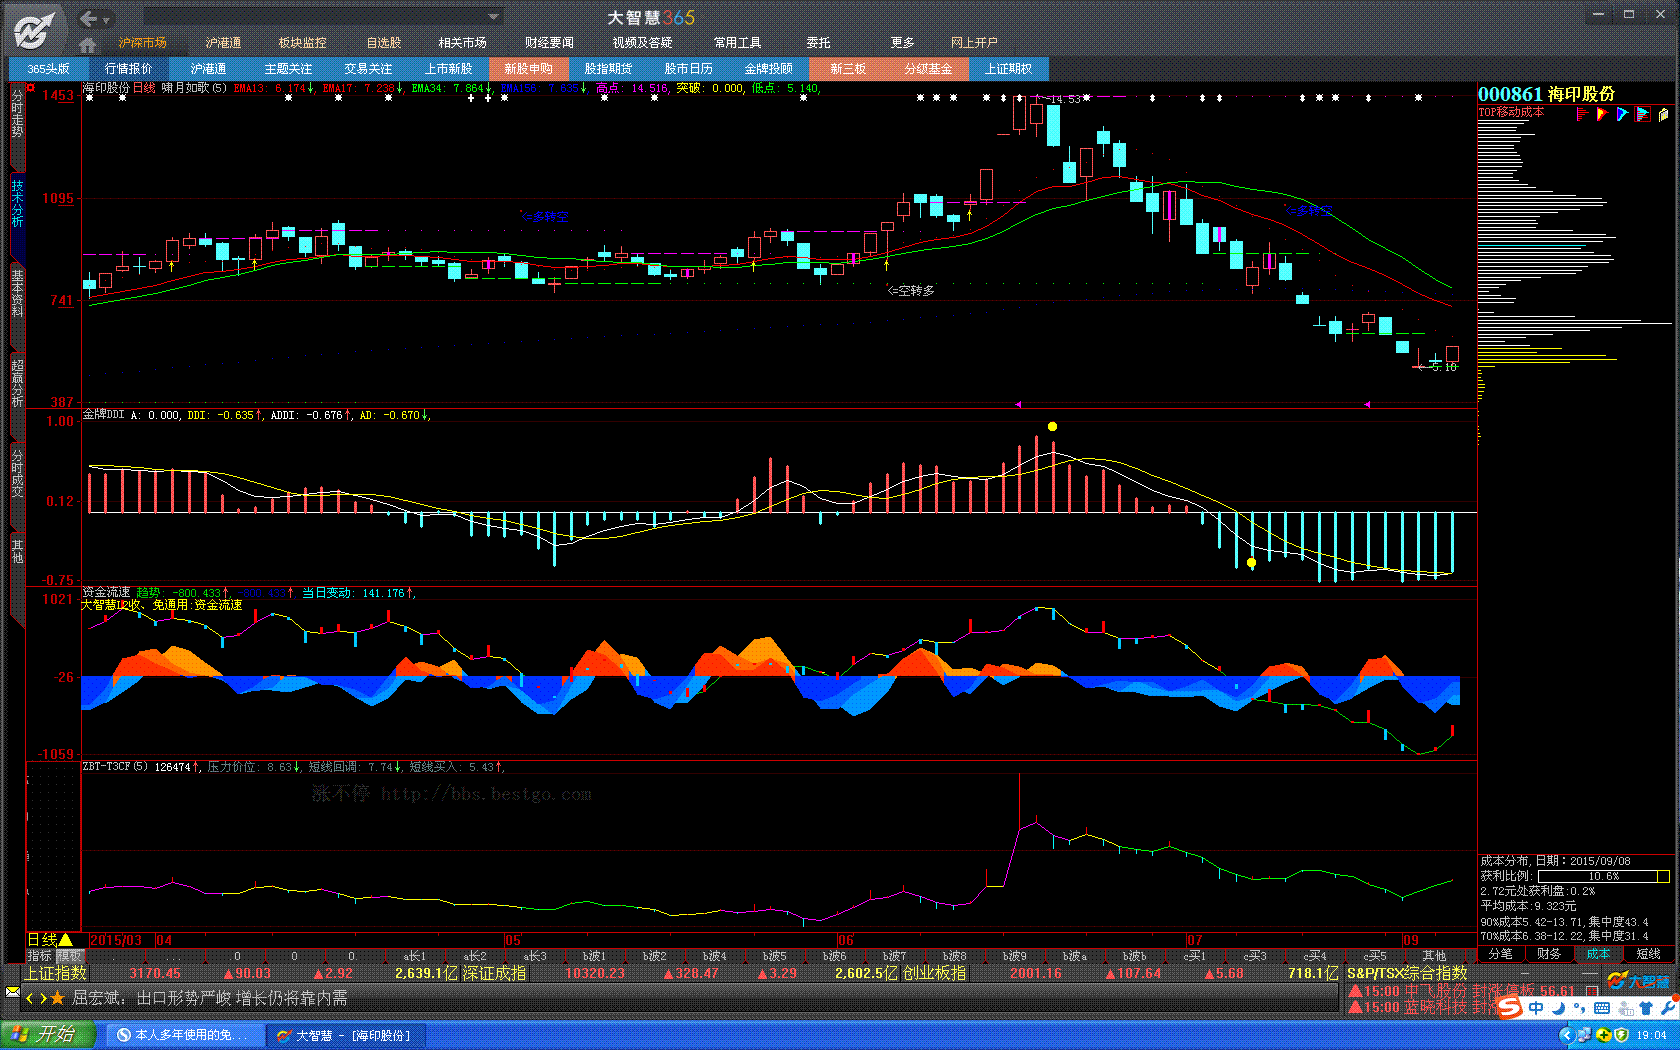Select the b波5 indicator tab
The height and width of the screenshot is (1050, 1680).
774,956
